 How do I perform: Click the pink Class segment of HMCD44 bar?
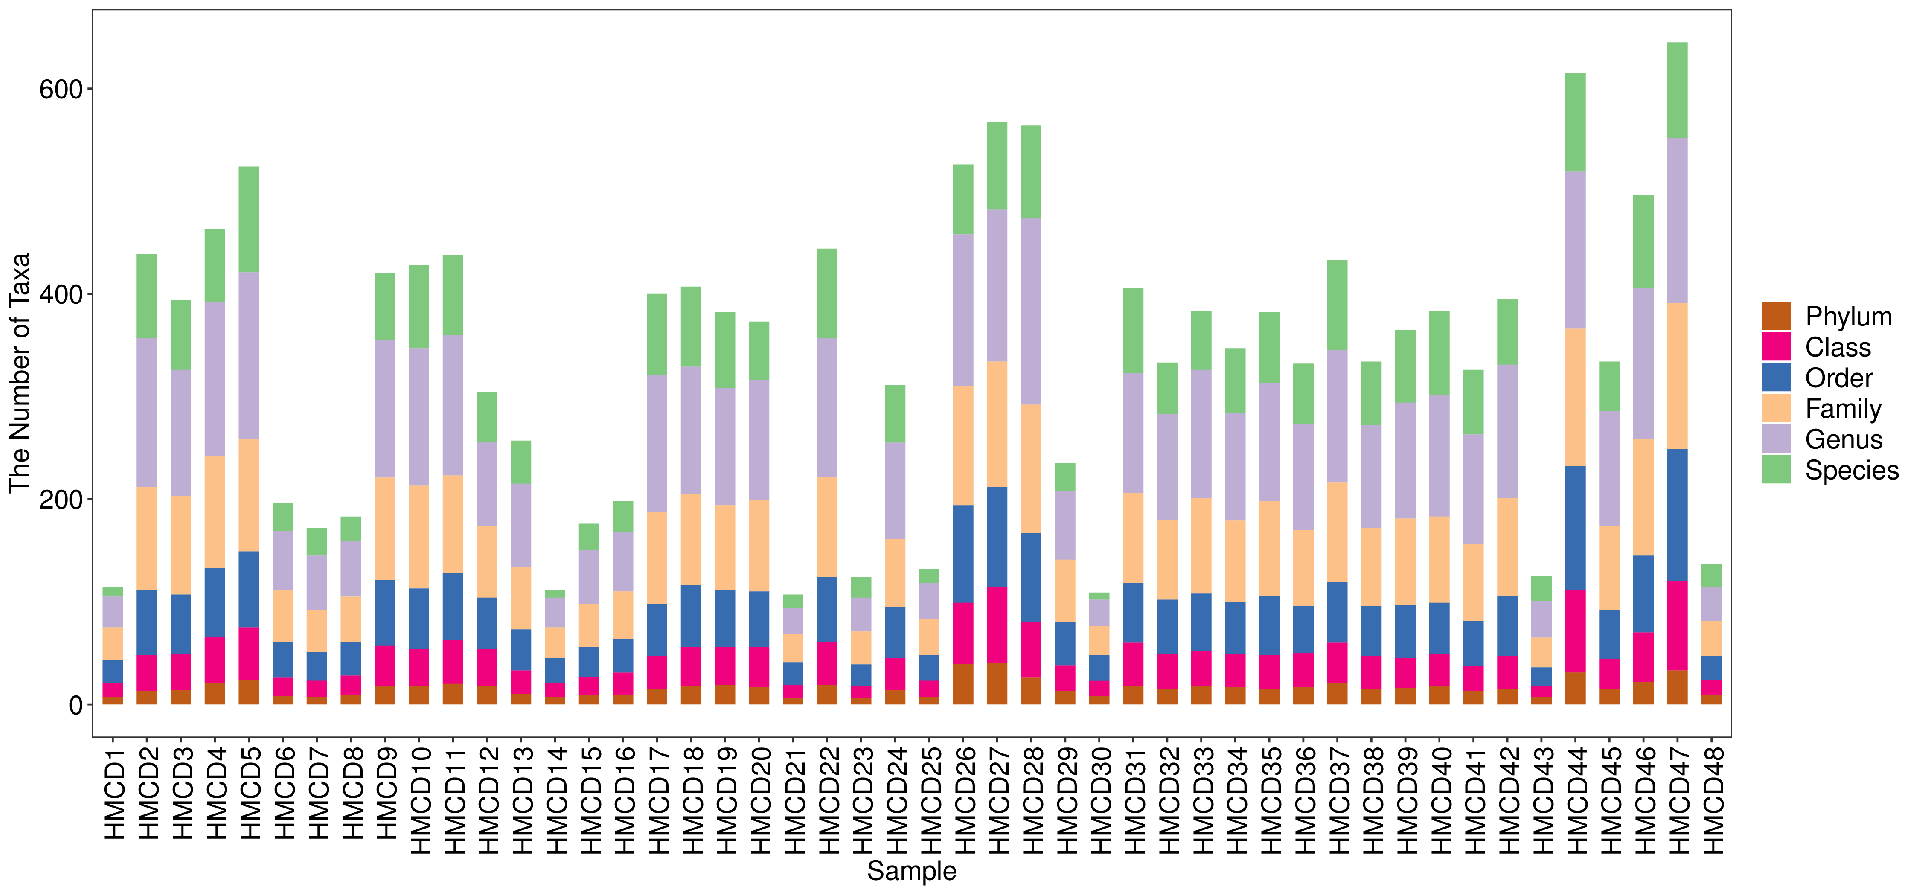coord(1575,631)
